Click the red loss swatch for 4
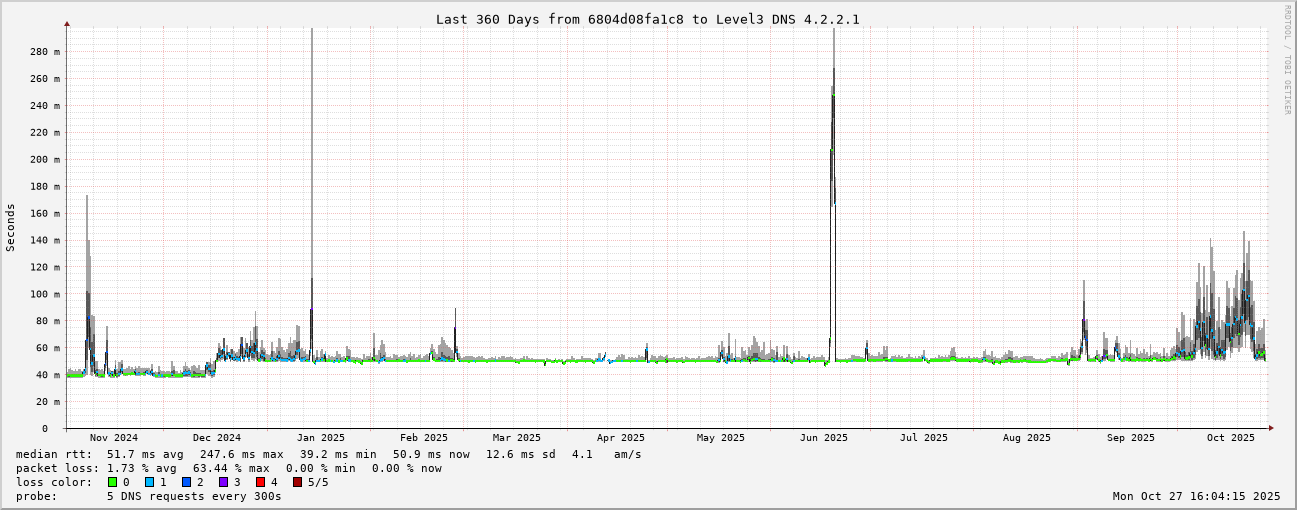 pos(260,482)
